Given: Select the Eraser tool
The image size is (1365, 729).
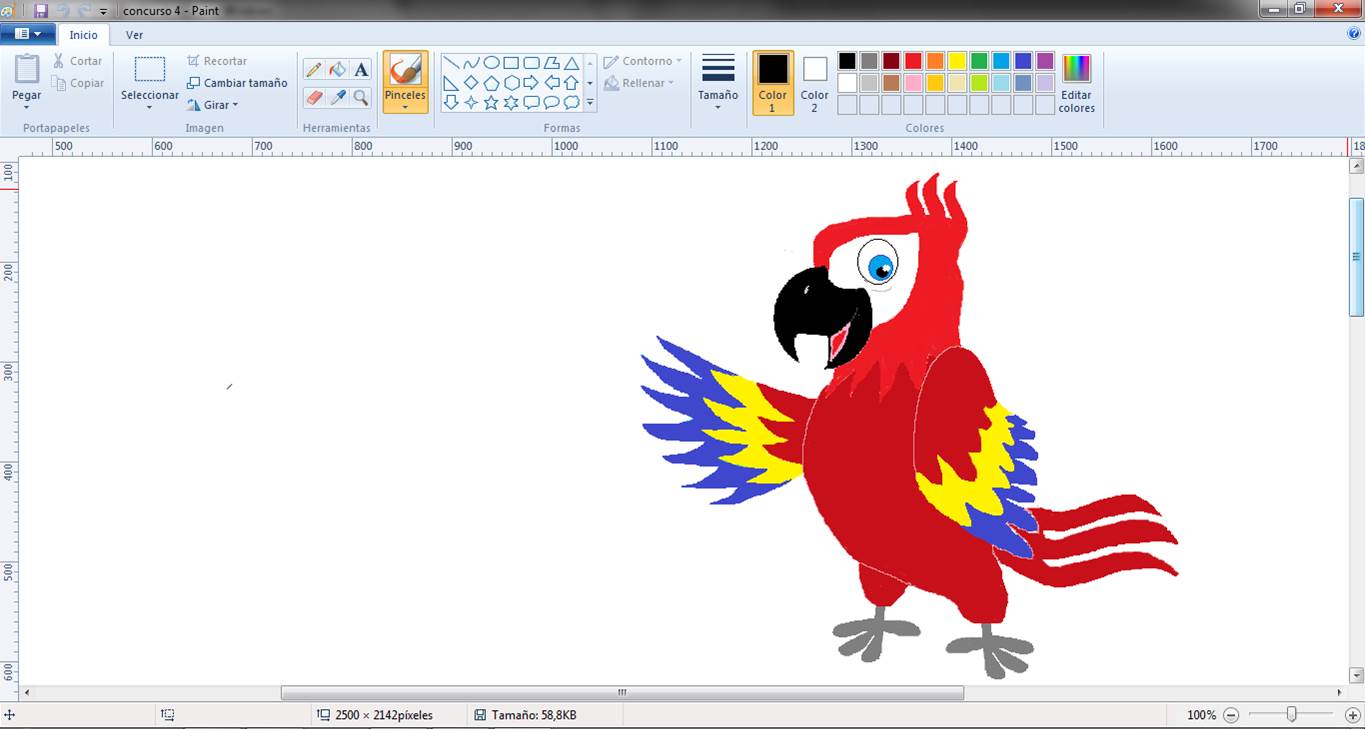Looking at the screenshot, I should coord(314,97).
